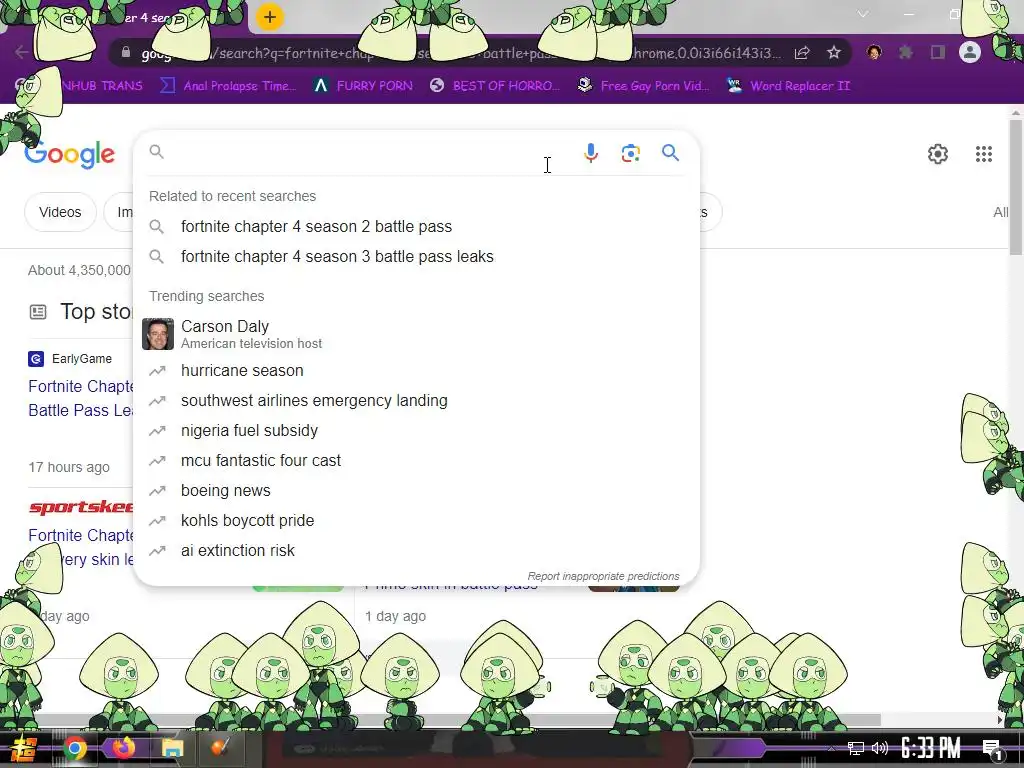Click the brown-haired extension avatar icon
1024x768 pixels.
pyautogui.click(x=874, y=52)
